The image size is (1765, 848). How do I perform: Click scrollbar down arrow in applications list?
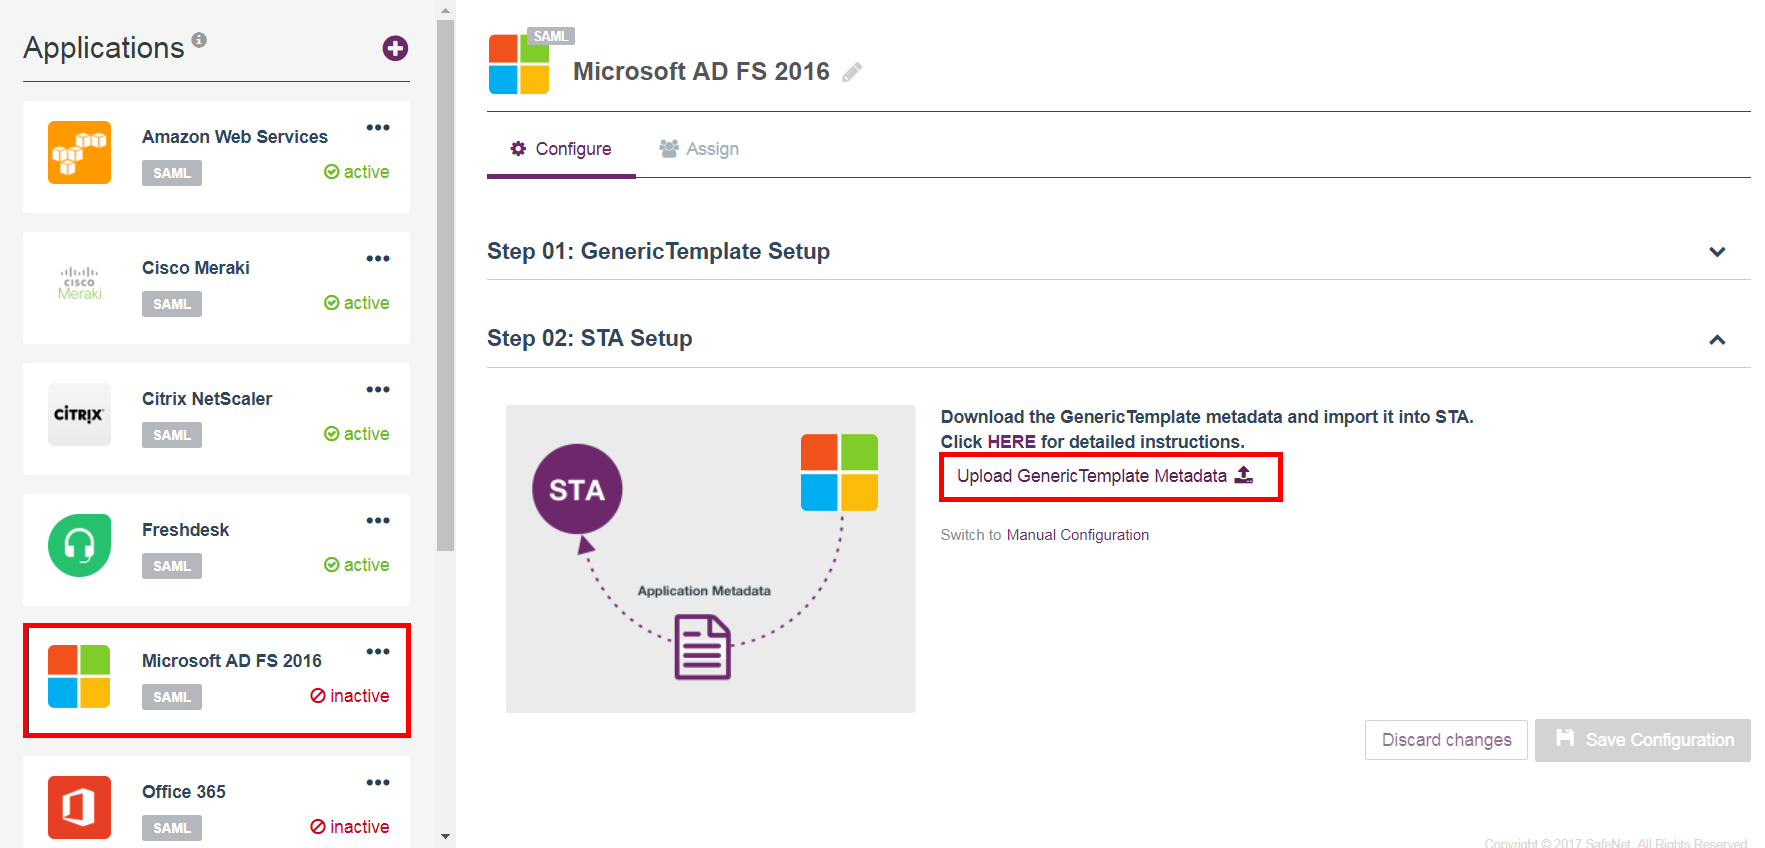pos(446,836)
